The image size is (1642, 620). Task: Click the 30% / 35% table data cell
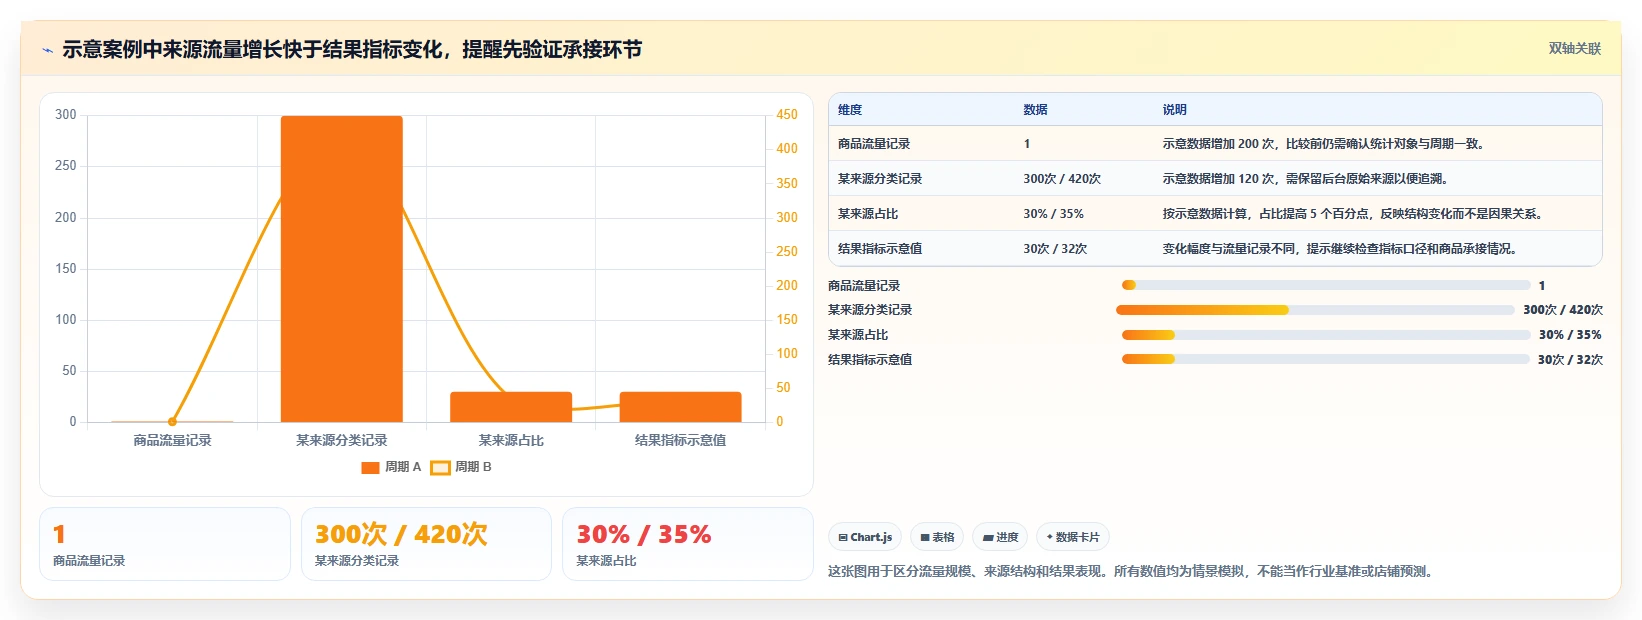pyautogui.click(x=1053, y=214)
